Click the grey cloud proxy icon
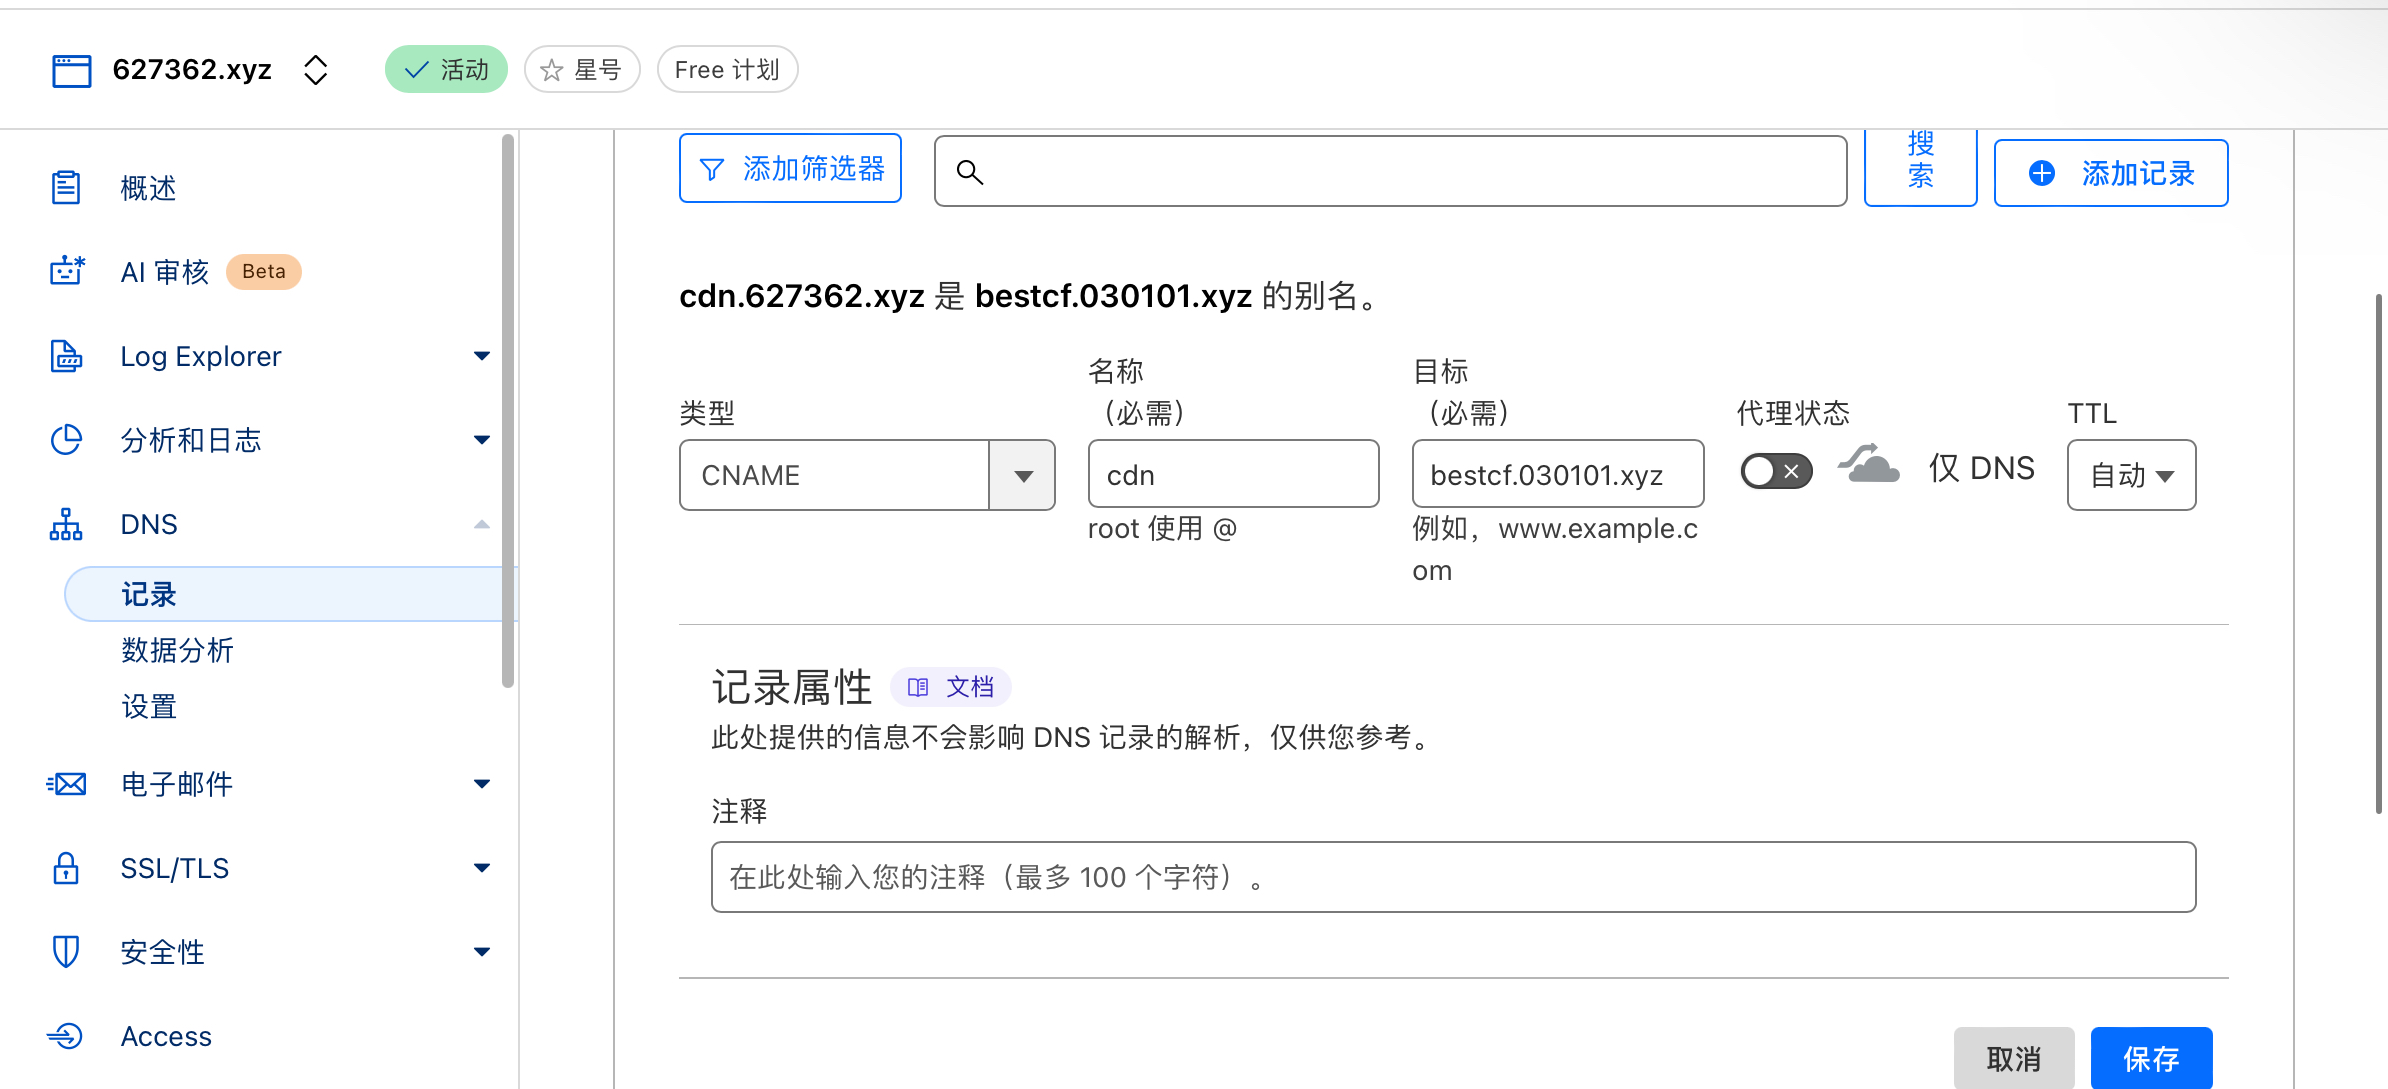The width and height of the screenshot is (2388, 1089). click(1868, 464)
